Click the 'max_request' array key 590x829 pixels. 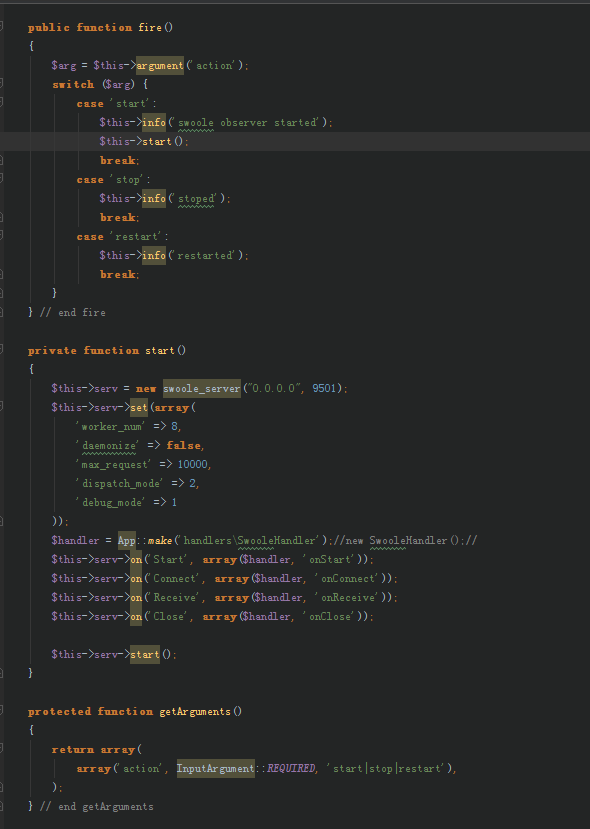click(114, 465)
